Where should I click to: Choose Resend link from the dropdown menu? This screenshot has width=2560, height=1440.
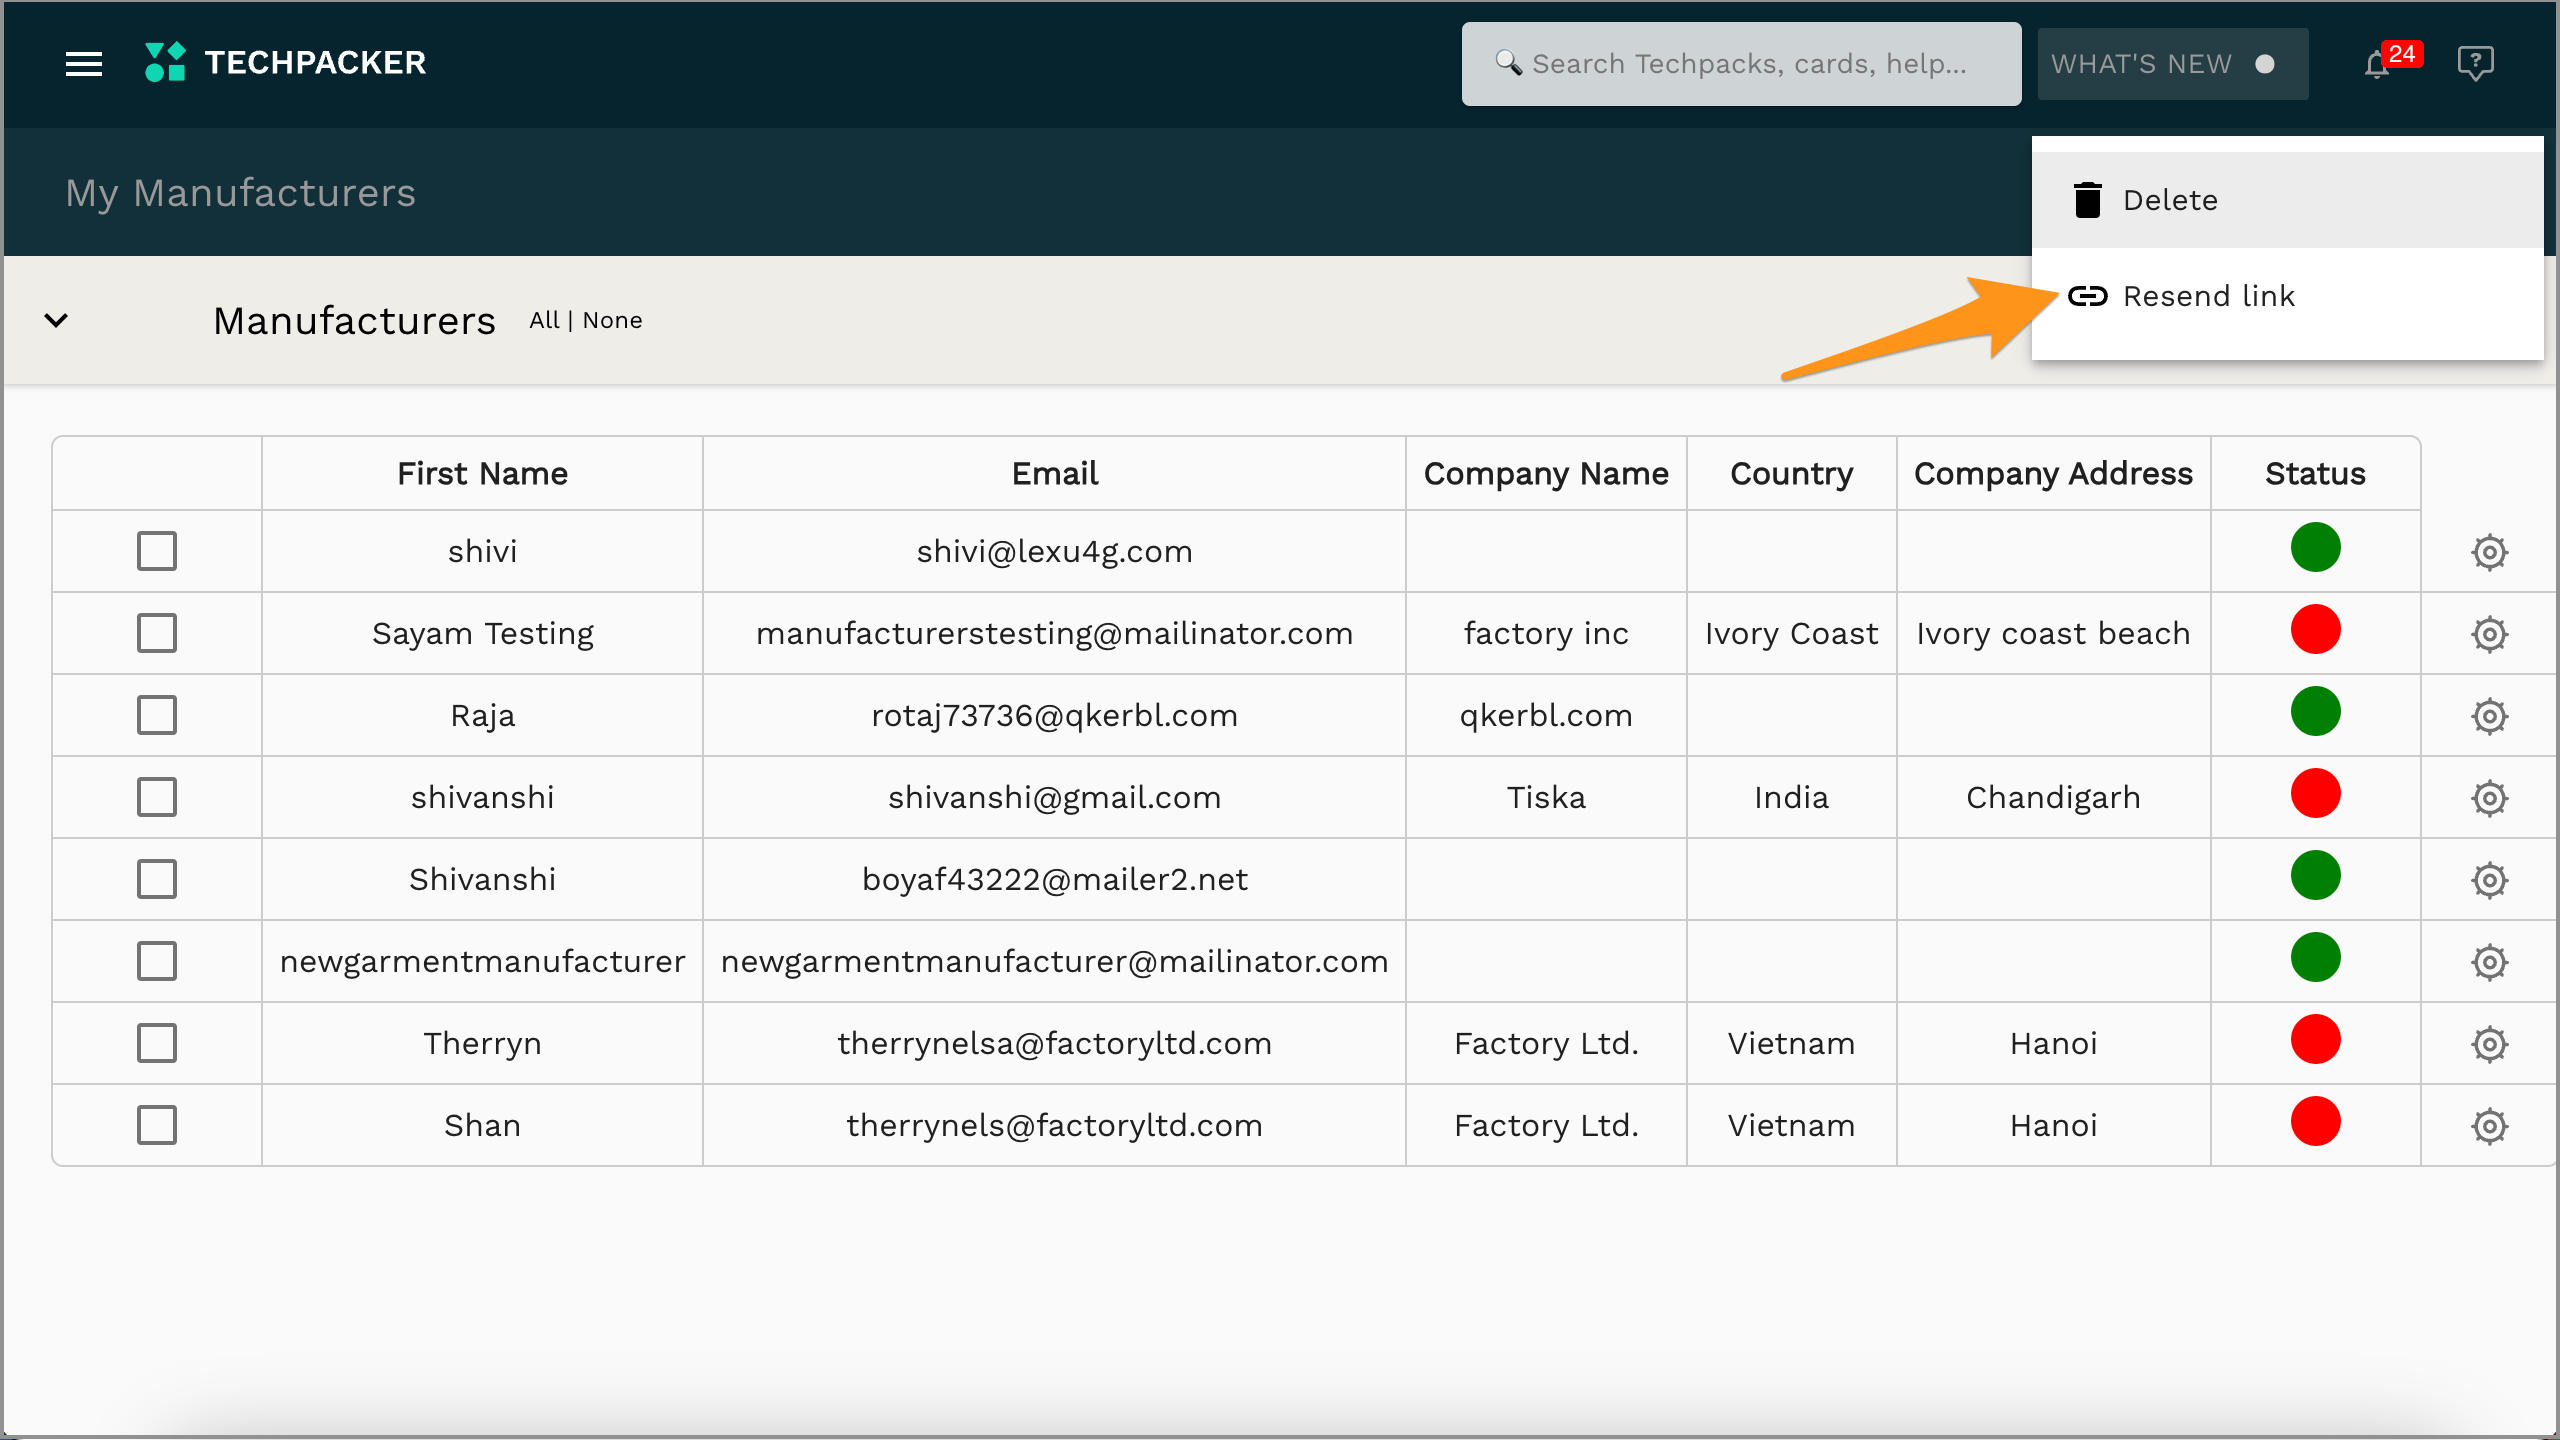pyautogui.click(x=2287, y=296)
